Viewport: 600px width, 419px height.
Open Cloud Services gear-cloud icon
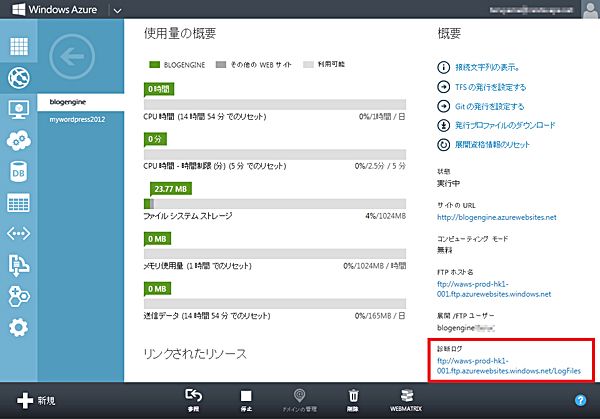19,140
